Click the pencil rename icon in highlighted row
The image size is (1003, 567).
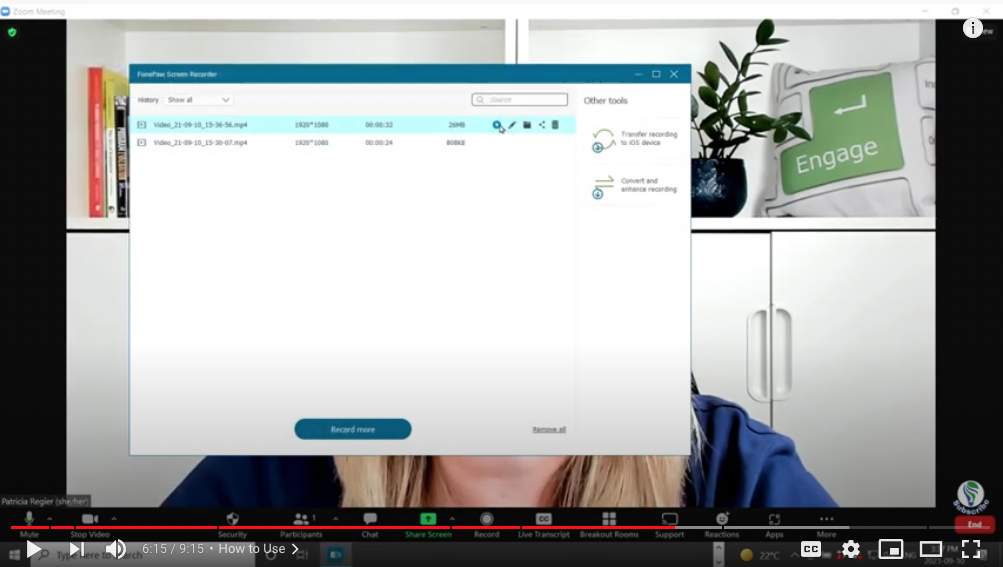click(512, 125)
